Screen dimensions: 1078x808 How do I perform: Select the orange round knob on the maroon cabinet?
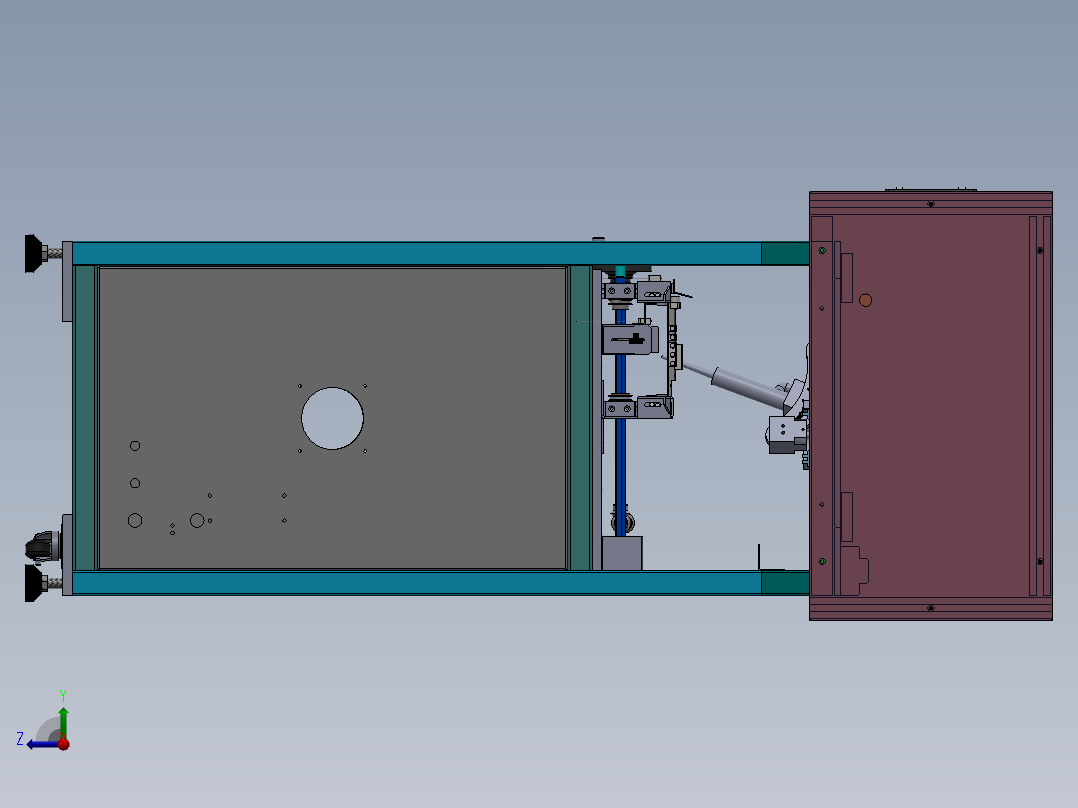coord(866,301)
